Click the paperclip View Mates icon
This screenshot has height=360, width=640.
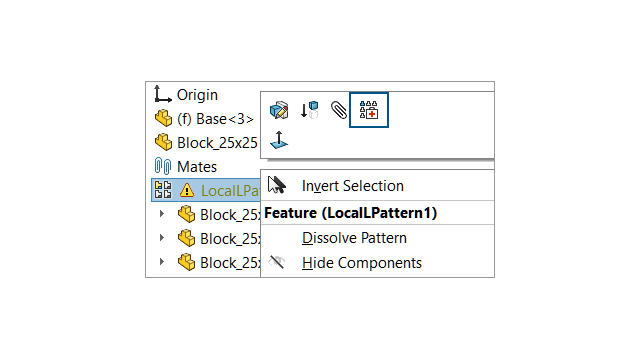pyautogui.click(x=339, y=110)
